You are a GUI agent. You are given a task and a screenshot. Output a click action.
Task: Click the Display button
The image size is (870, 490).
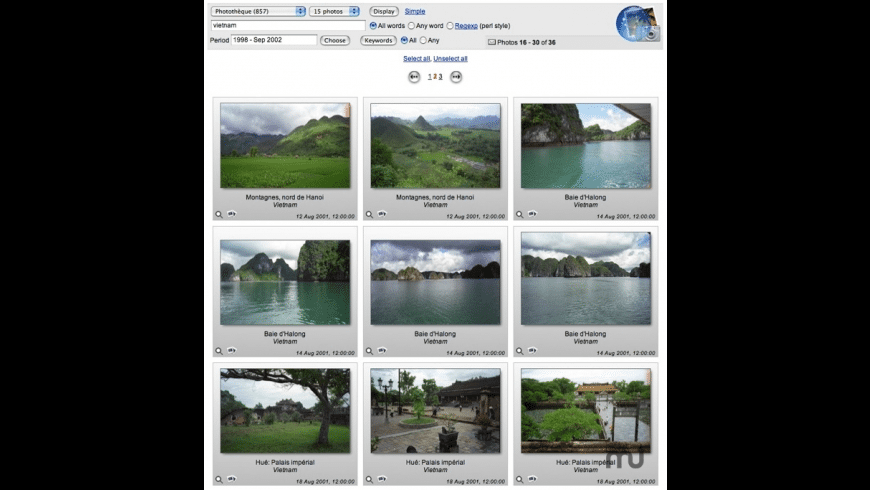point(383,11)
